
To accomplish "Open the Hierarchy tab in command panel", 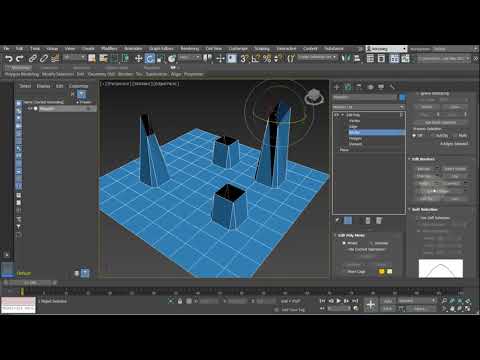I will 359,87.
